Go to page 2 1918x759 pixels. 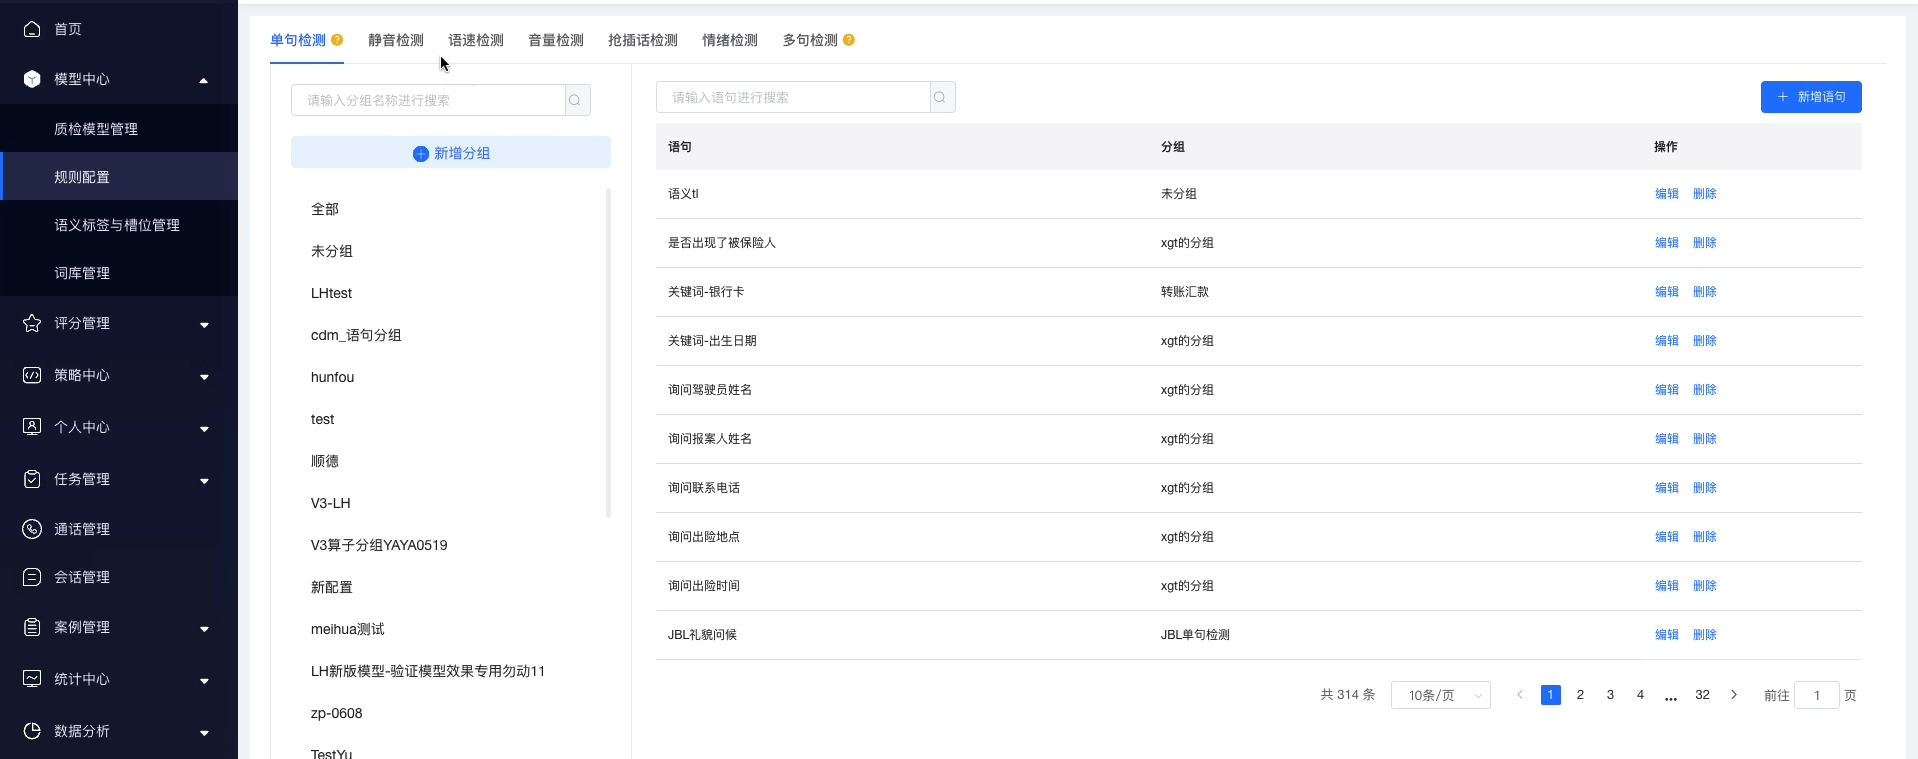1580,695
